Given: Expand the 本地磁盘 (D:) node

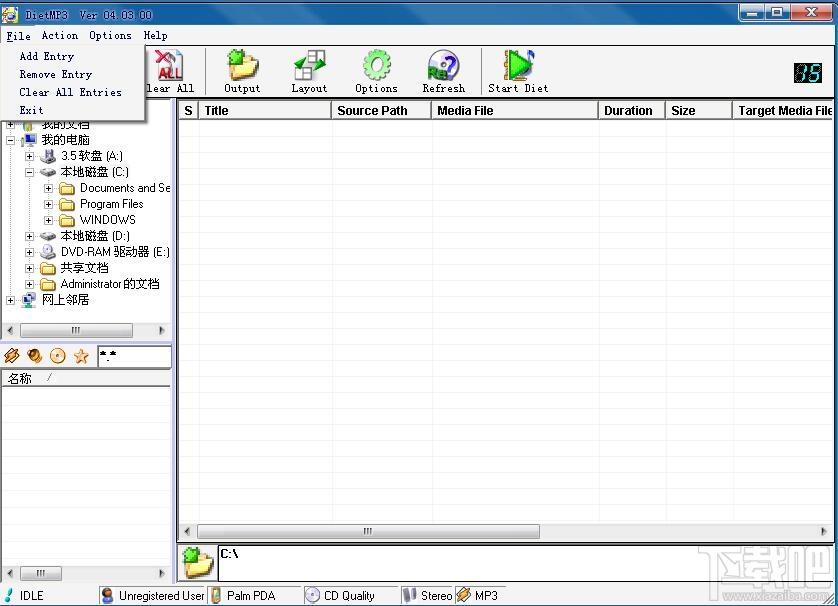Looking at the screenshot, I should pos(29,236).
